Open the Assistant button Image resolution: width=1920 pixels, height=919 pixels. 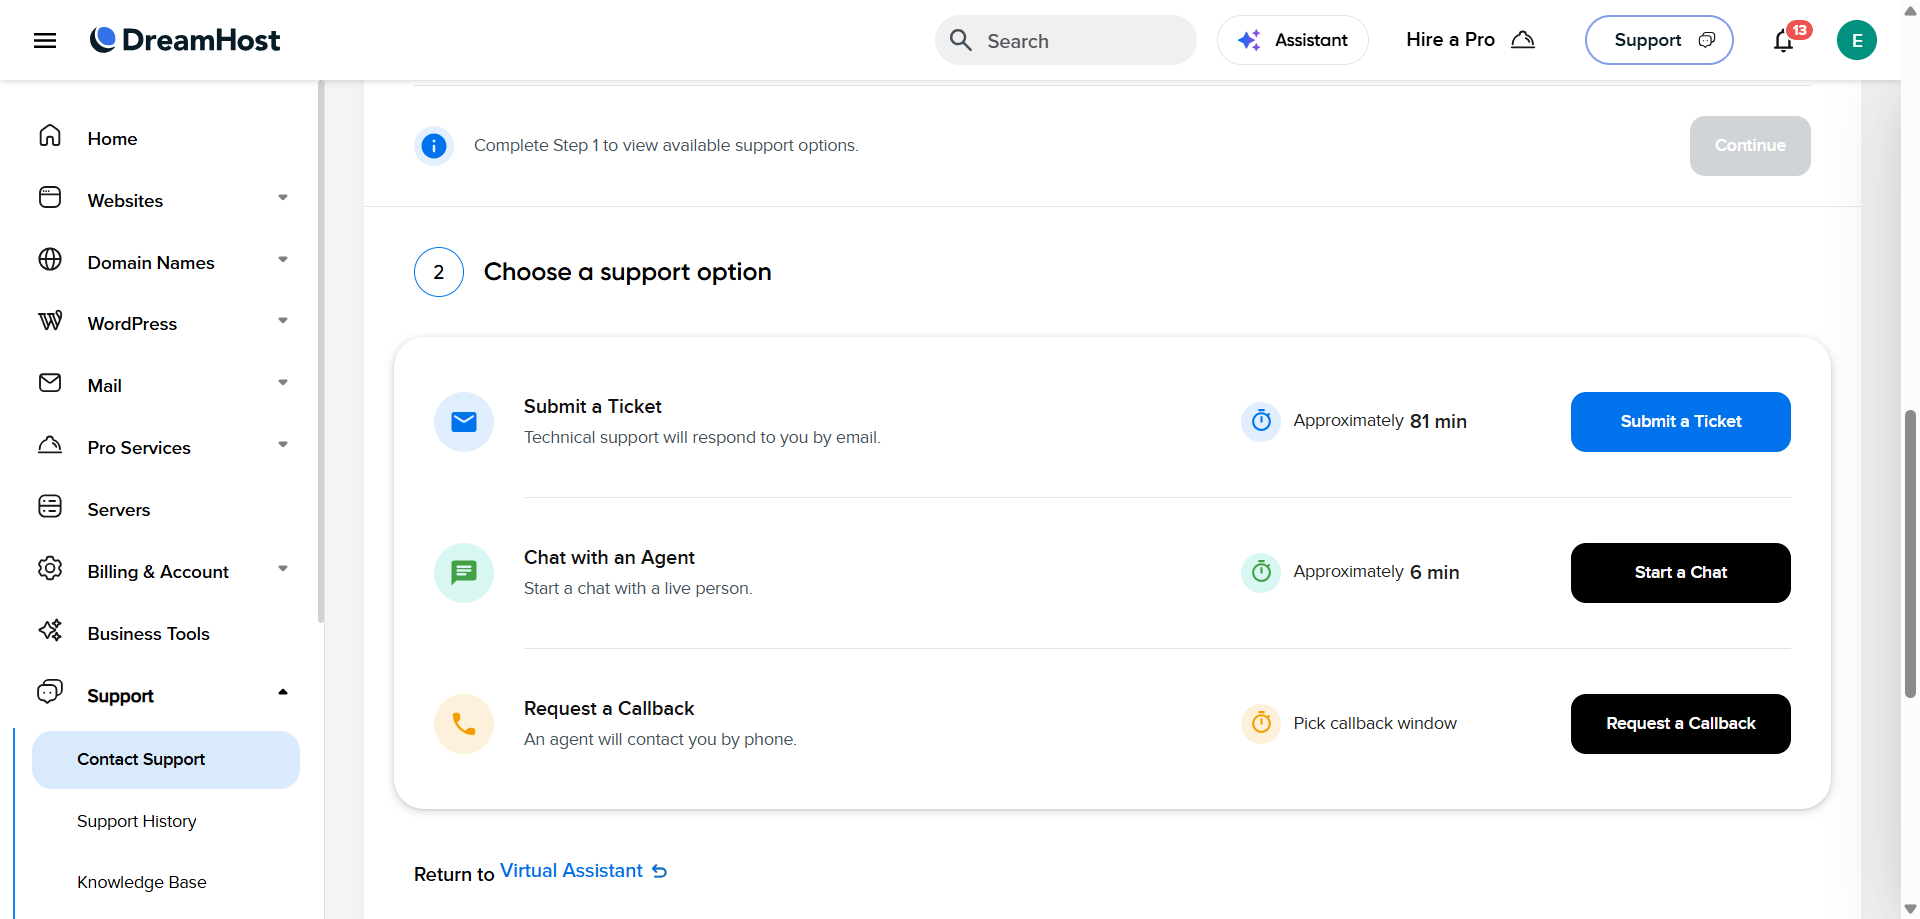click(x=1293, y=40)
